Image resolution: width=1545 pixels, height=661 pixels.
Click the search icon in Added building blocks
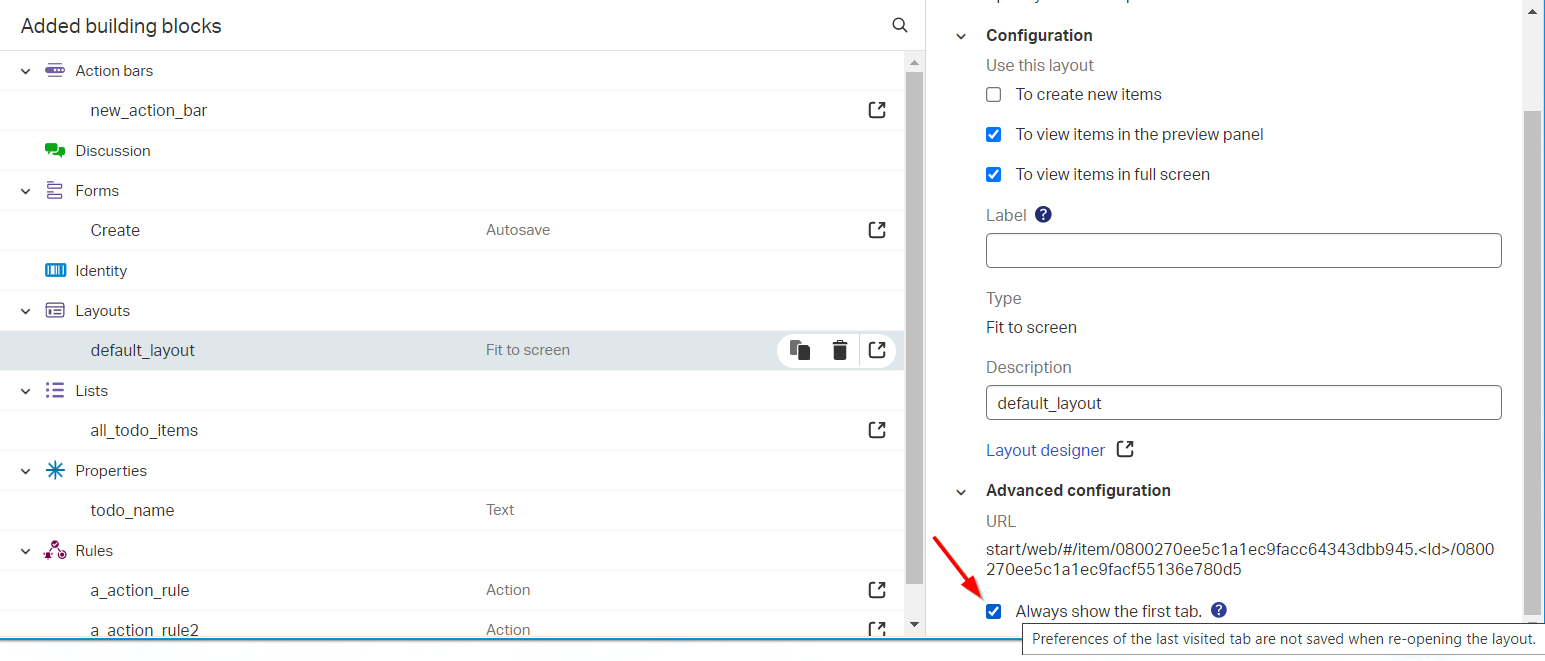tap(900, 25)
